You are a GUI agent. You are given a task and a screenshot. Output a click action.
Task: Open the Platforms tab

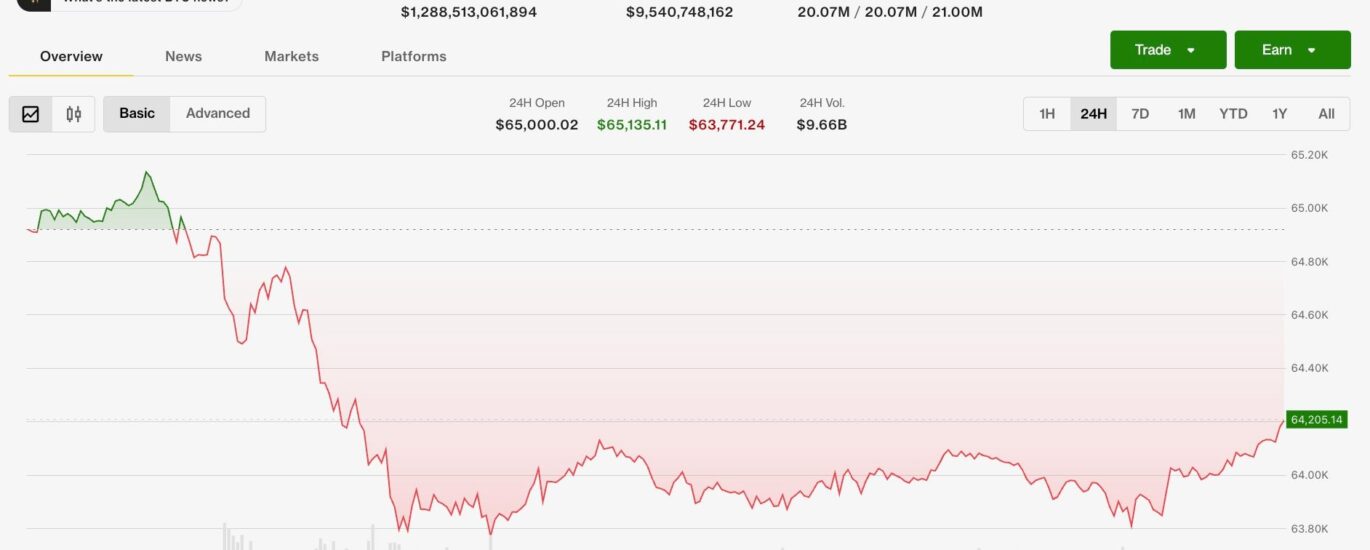point(414,56)
